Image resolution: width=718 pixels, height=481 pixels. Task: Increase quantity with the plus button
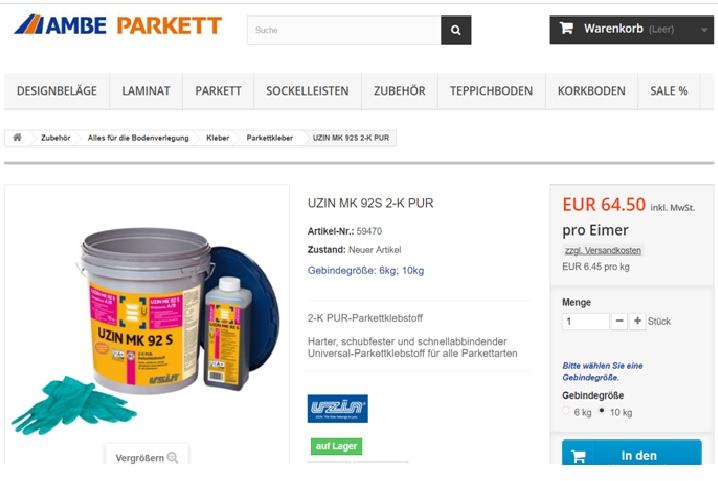pyautogui.click(x=637, y=321)
